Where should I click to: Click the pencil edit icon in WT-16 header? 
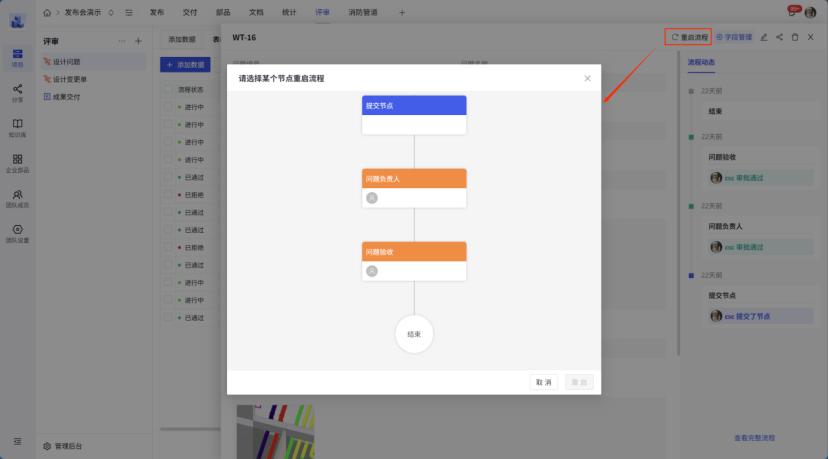[x=764, y=37]
